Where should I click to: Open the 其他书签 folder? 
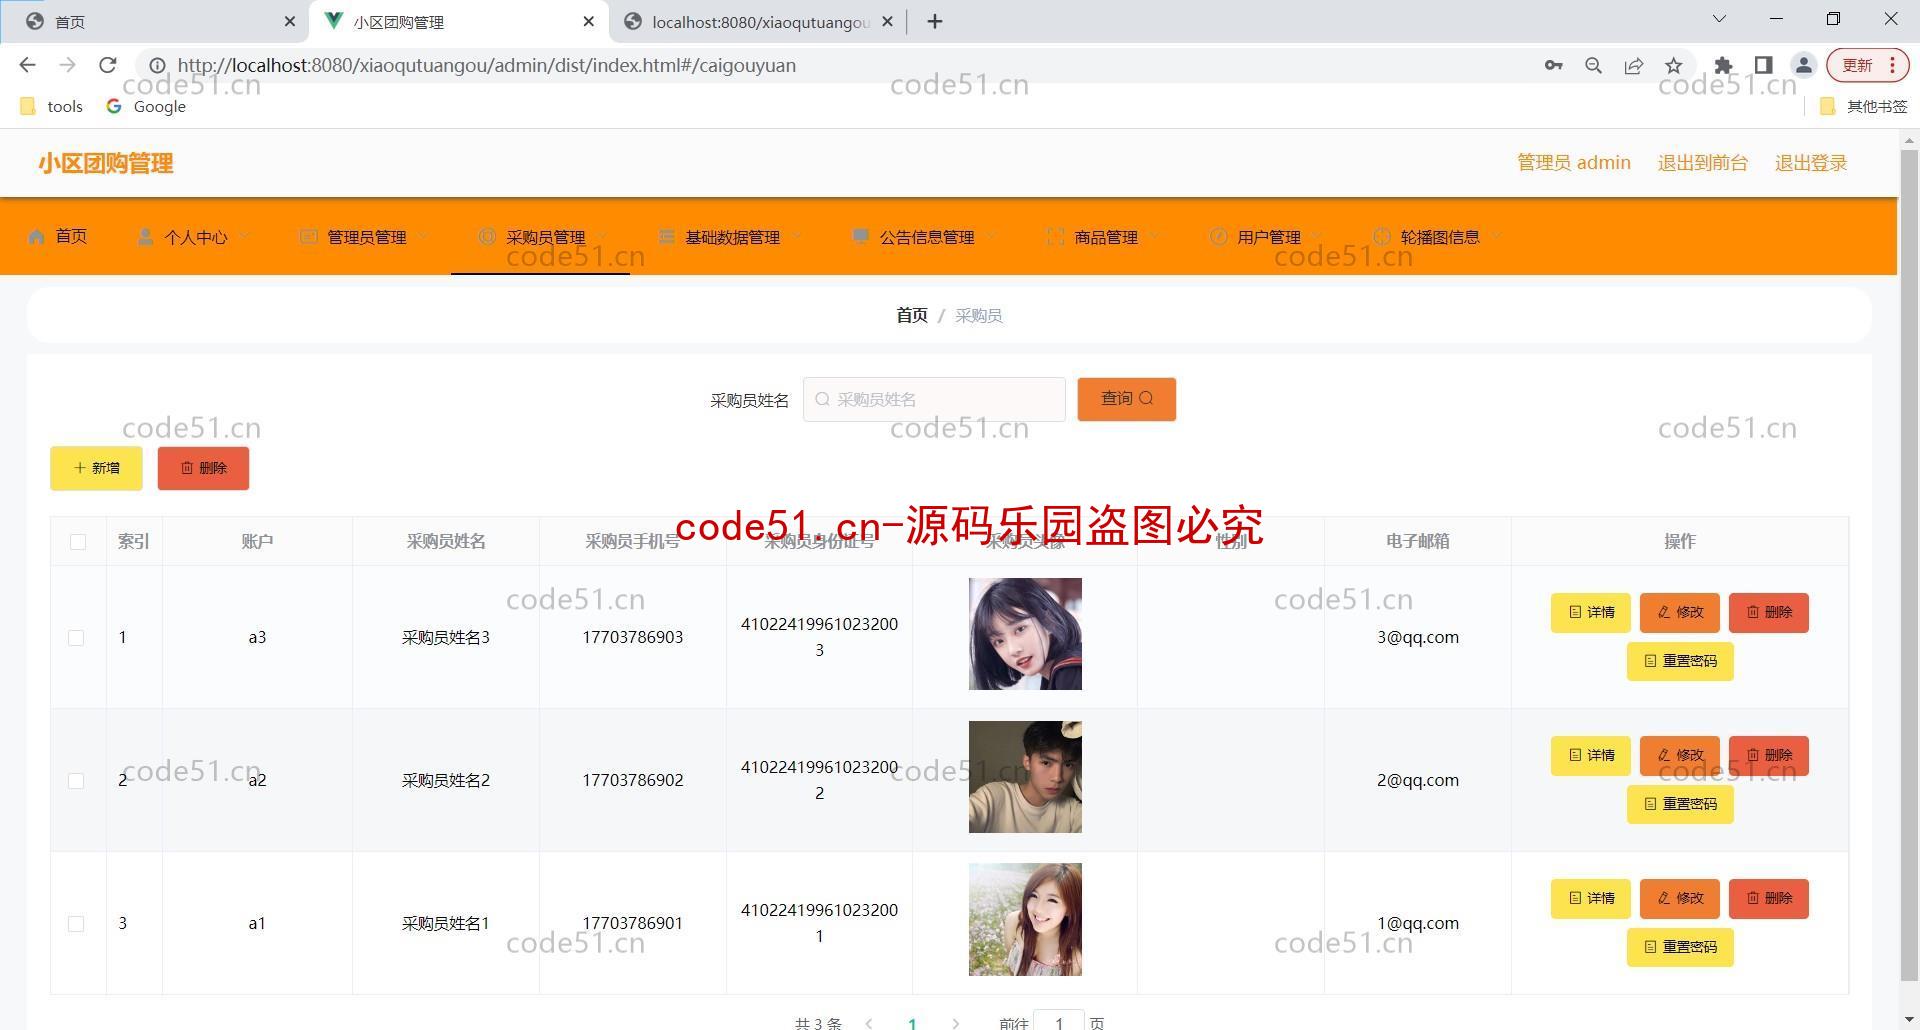point(1863,106)
